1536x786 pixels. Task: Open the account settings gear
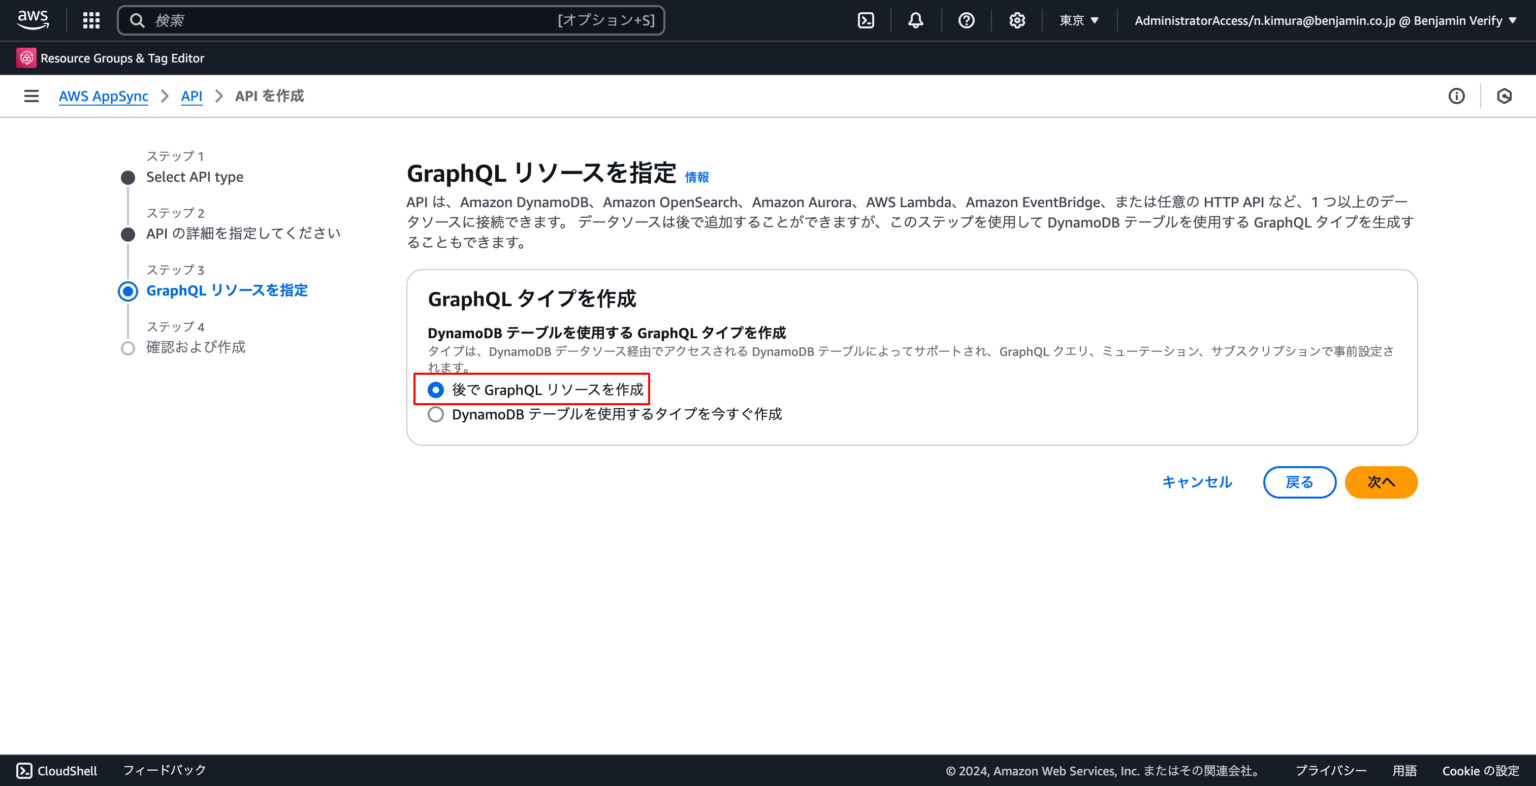click(x=1017, y=20)
